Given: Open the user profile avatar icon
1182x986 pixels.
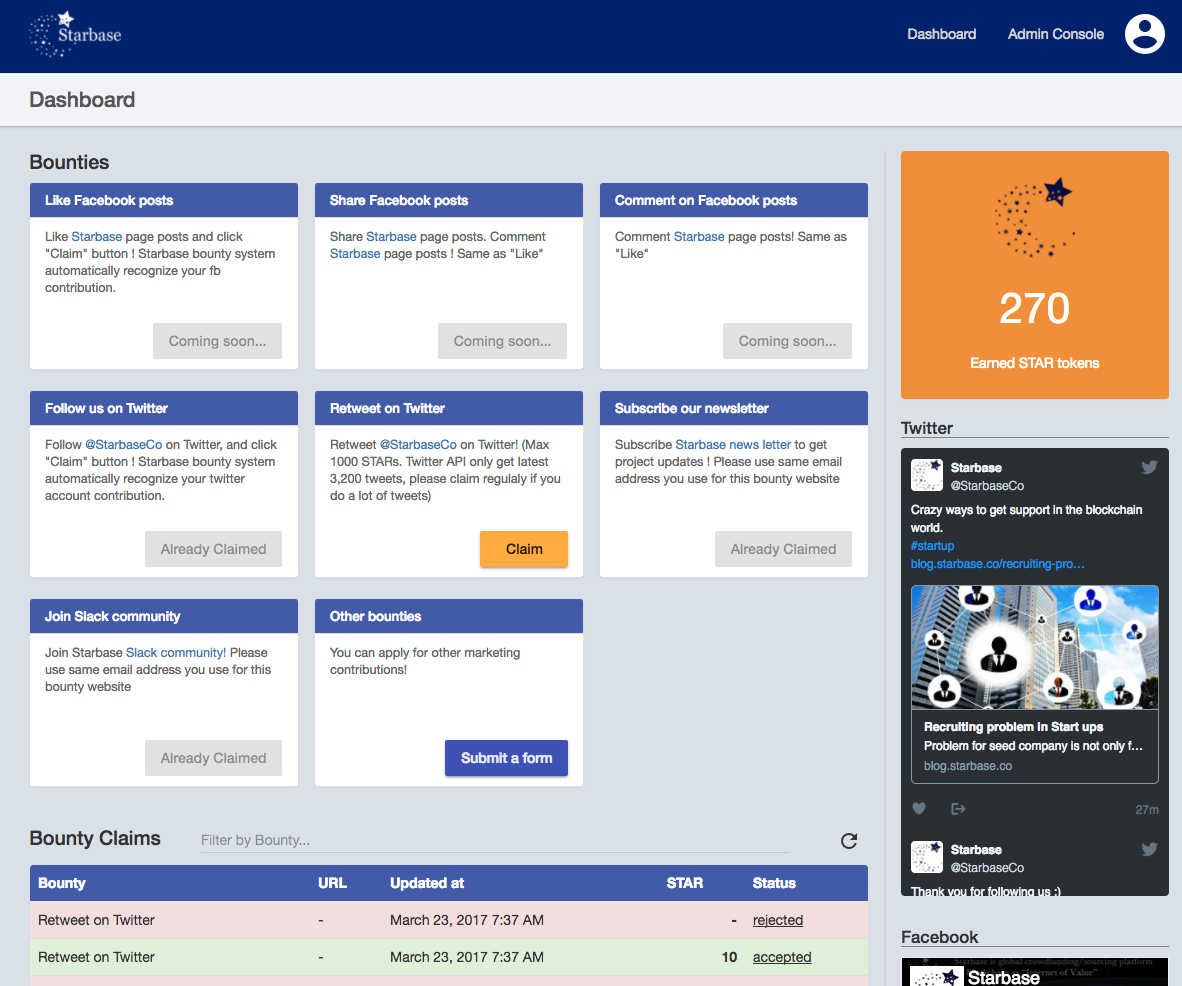Looking at the screenshot, I should (1144, 34).
